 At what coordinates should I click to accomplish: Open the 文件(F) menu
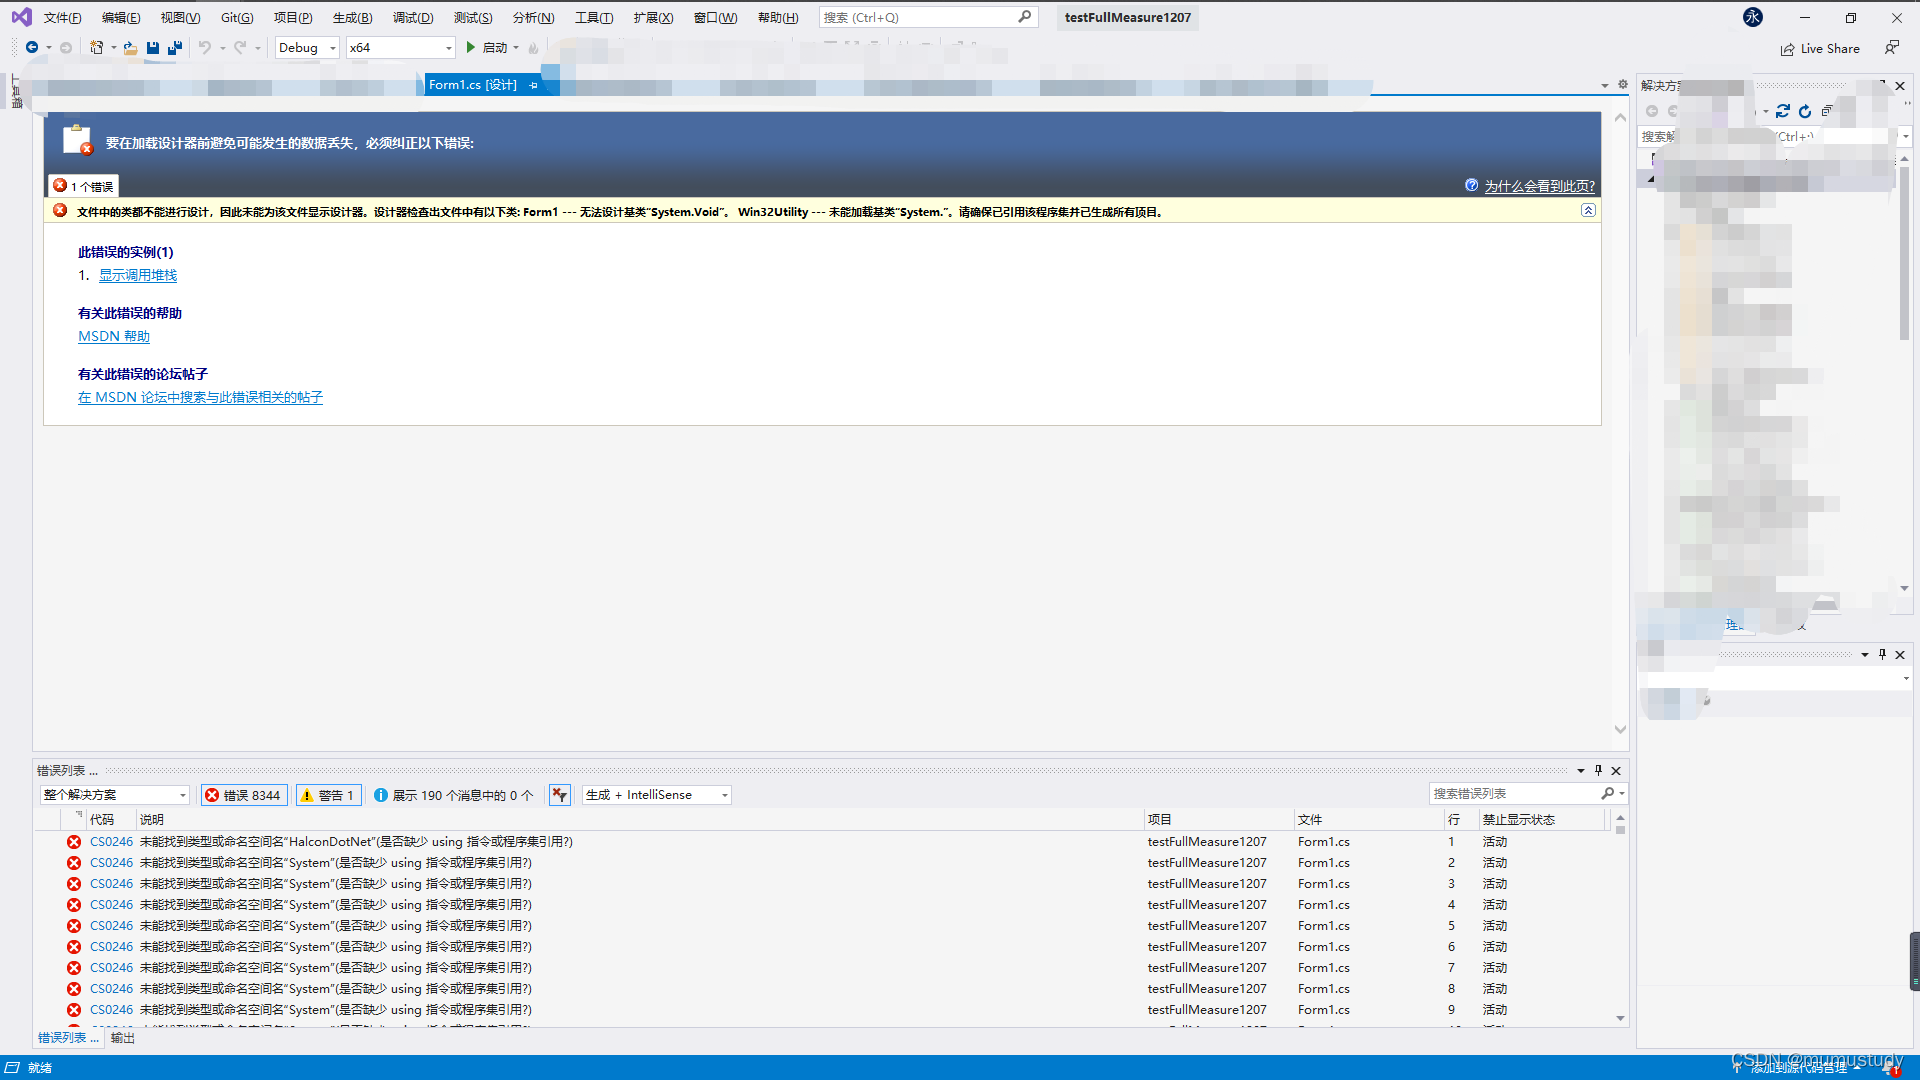coord(62,17)
